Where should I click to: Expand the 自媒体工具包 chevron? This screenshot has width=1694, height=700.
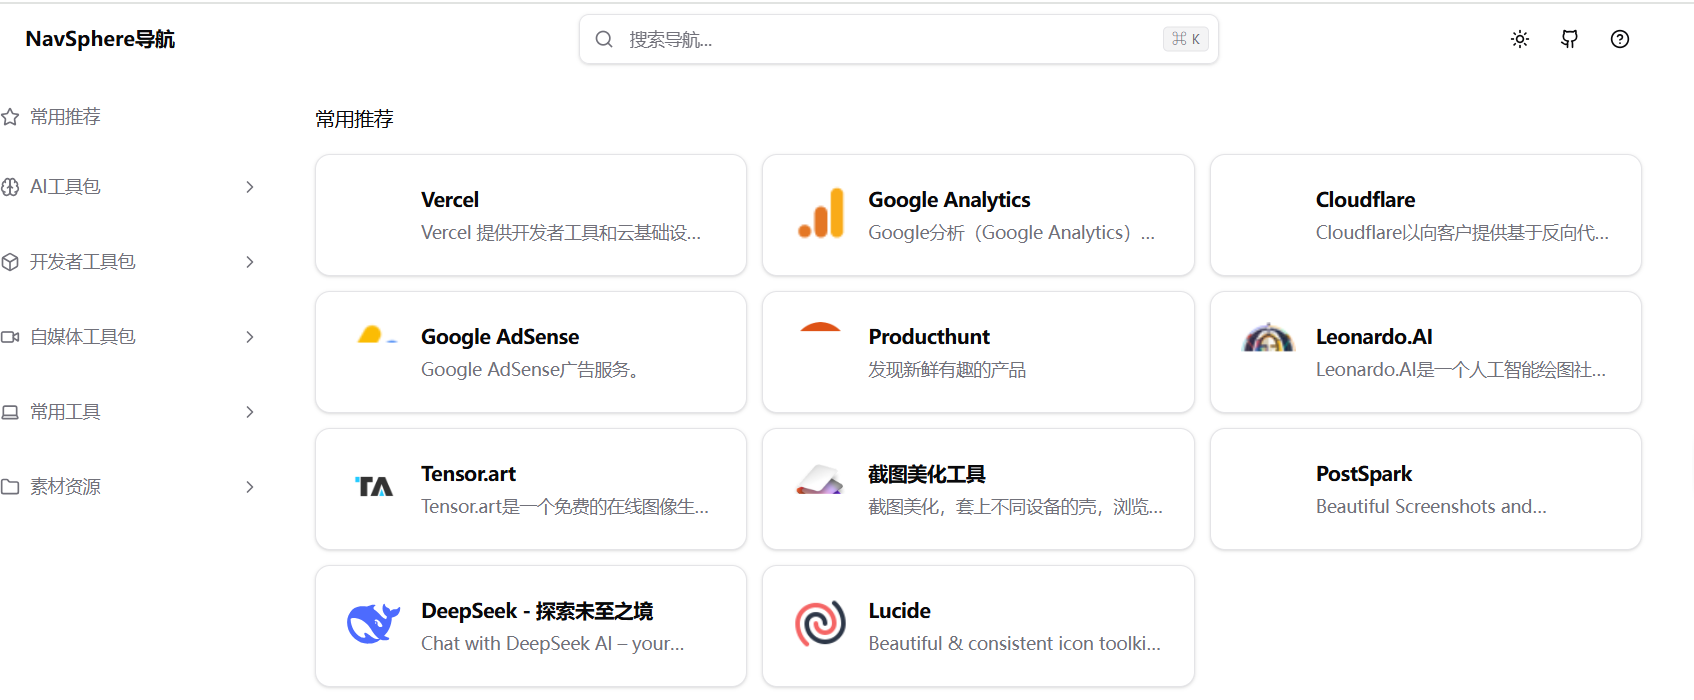click(250, 337)
